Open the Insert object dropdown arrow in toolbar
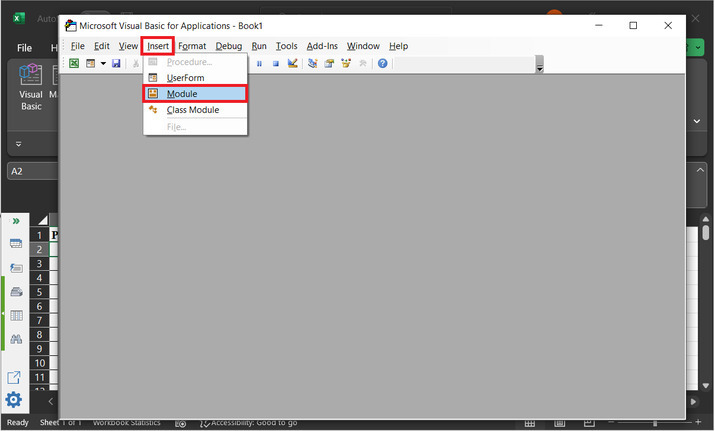The width and height of the screenshot is (715, 431). pos(103,63)
